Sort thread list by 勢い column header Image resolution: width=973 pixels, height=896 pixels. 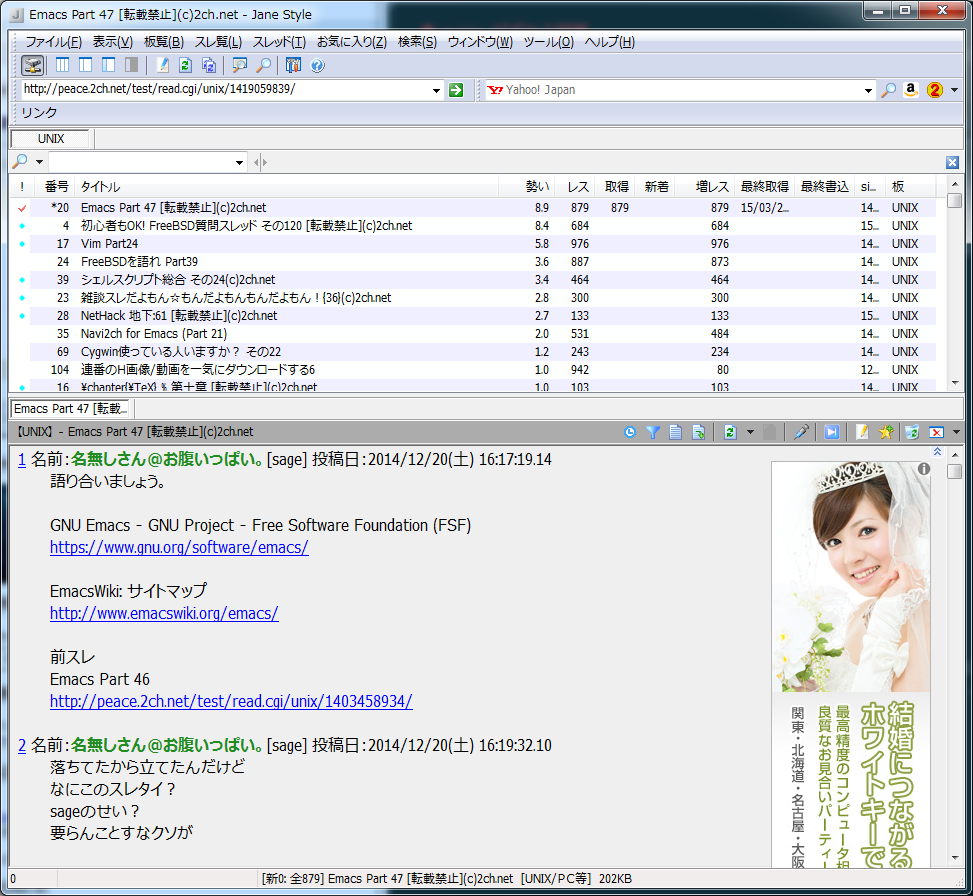(537, 187)
